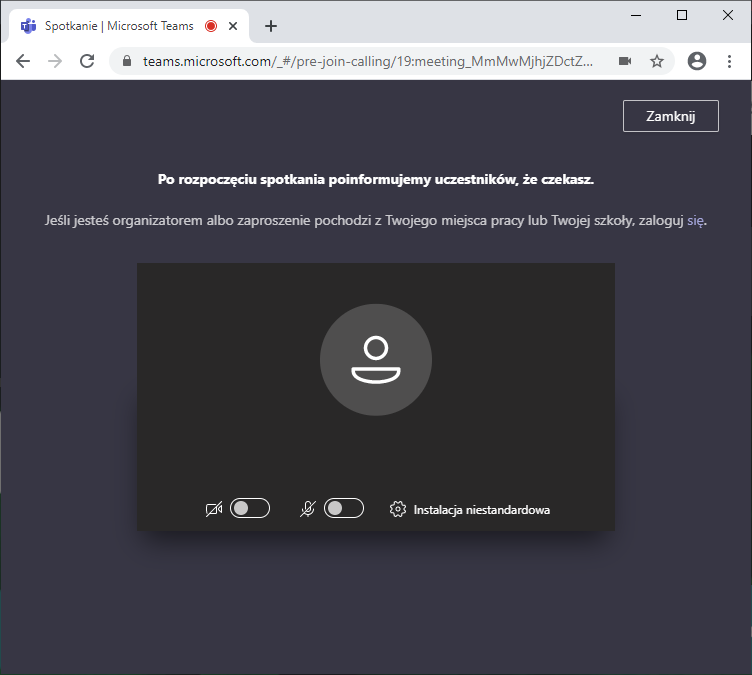Select Spotkanie | Microsoft Teams tab
The width and height of the screenshot is (752, 675).
[129, 26]
